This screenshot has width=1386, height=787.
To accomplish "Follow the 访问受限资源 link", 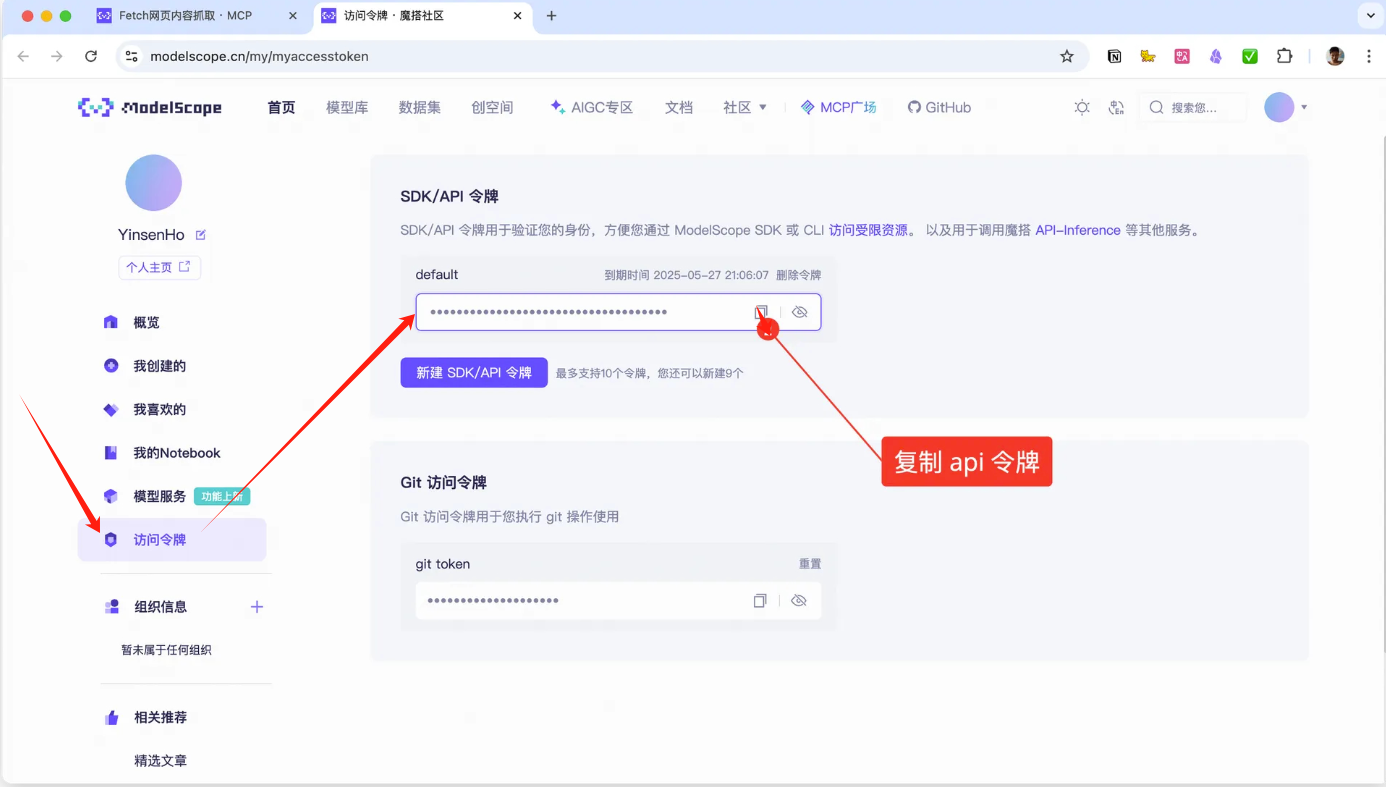I will (x=868, y=230).
